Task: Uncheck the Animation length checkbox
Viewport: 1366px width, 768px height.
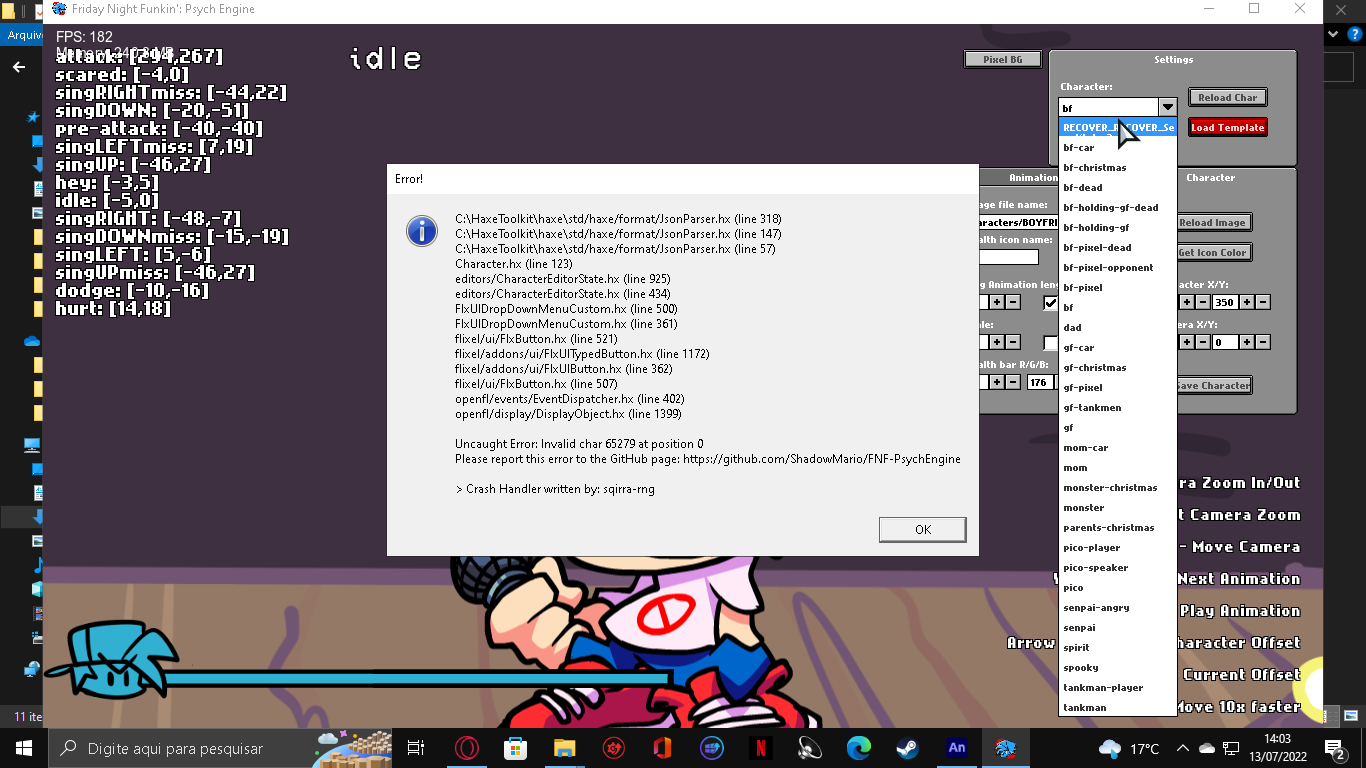Action: click(x=1049, y=302)
